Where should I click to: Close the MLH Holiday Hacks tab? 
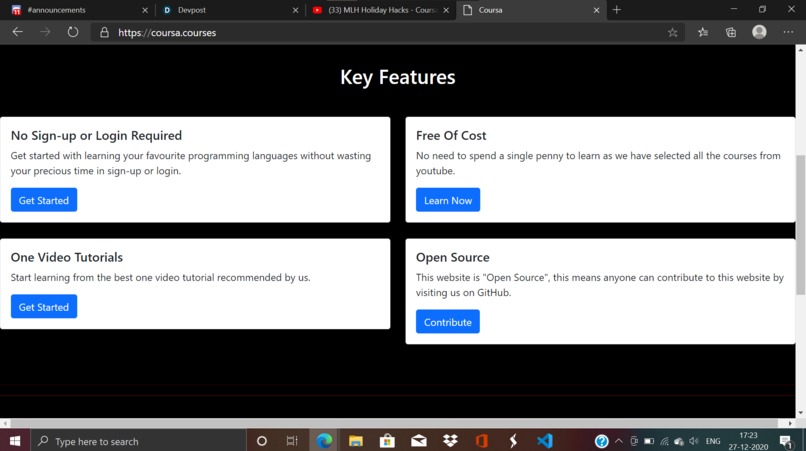click(446, 10)
